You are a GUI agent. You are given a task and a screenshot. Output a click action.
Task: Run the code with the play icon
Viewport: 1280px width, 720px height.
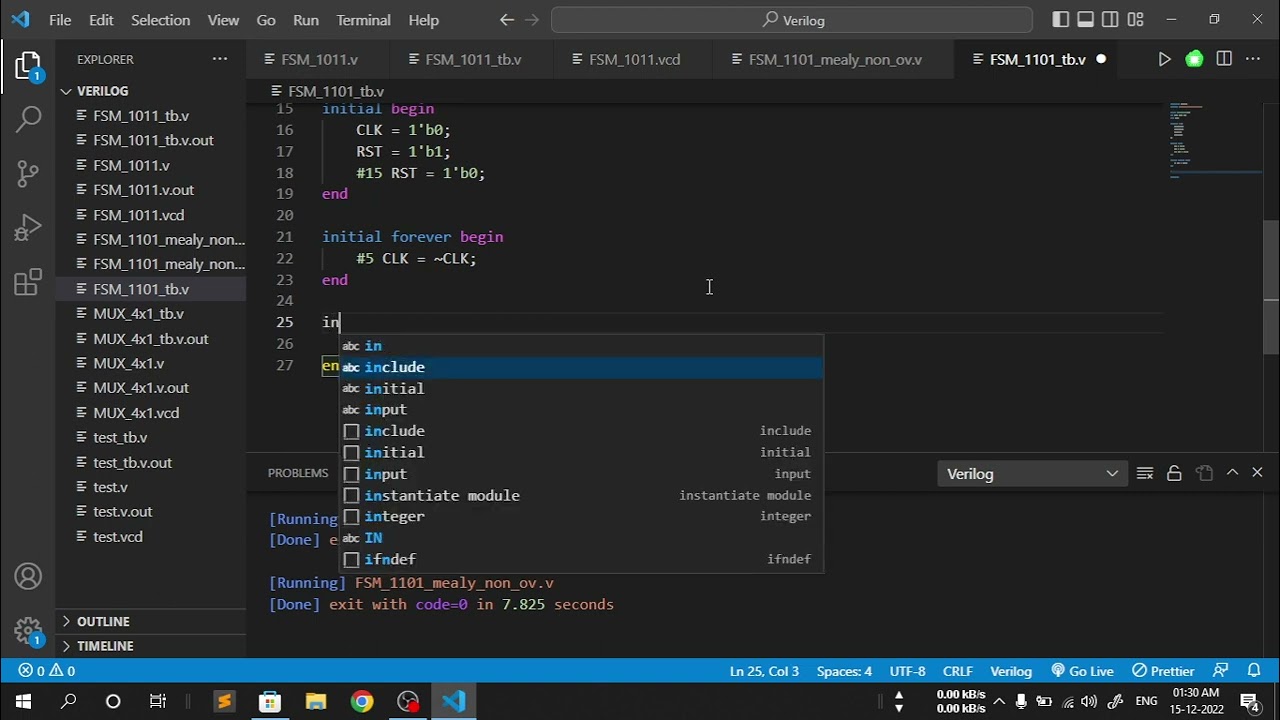click(1164, 60)
